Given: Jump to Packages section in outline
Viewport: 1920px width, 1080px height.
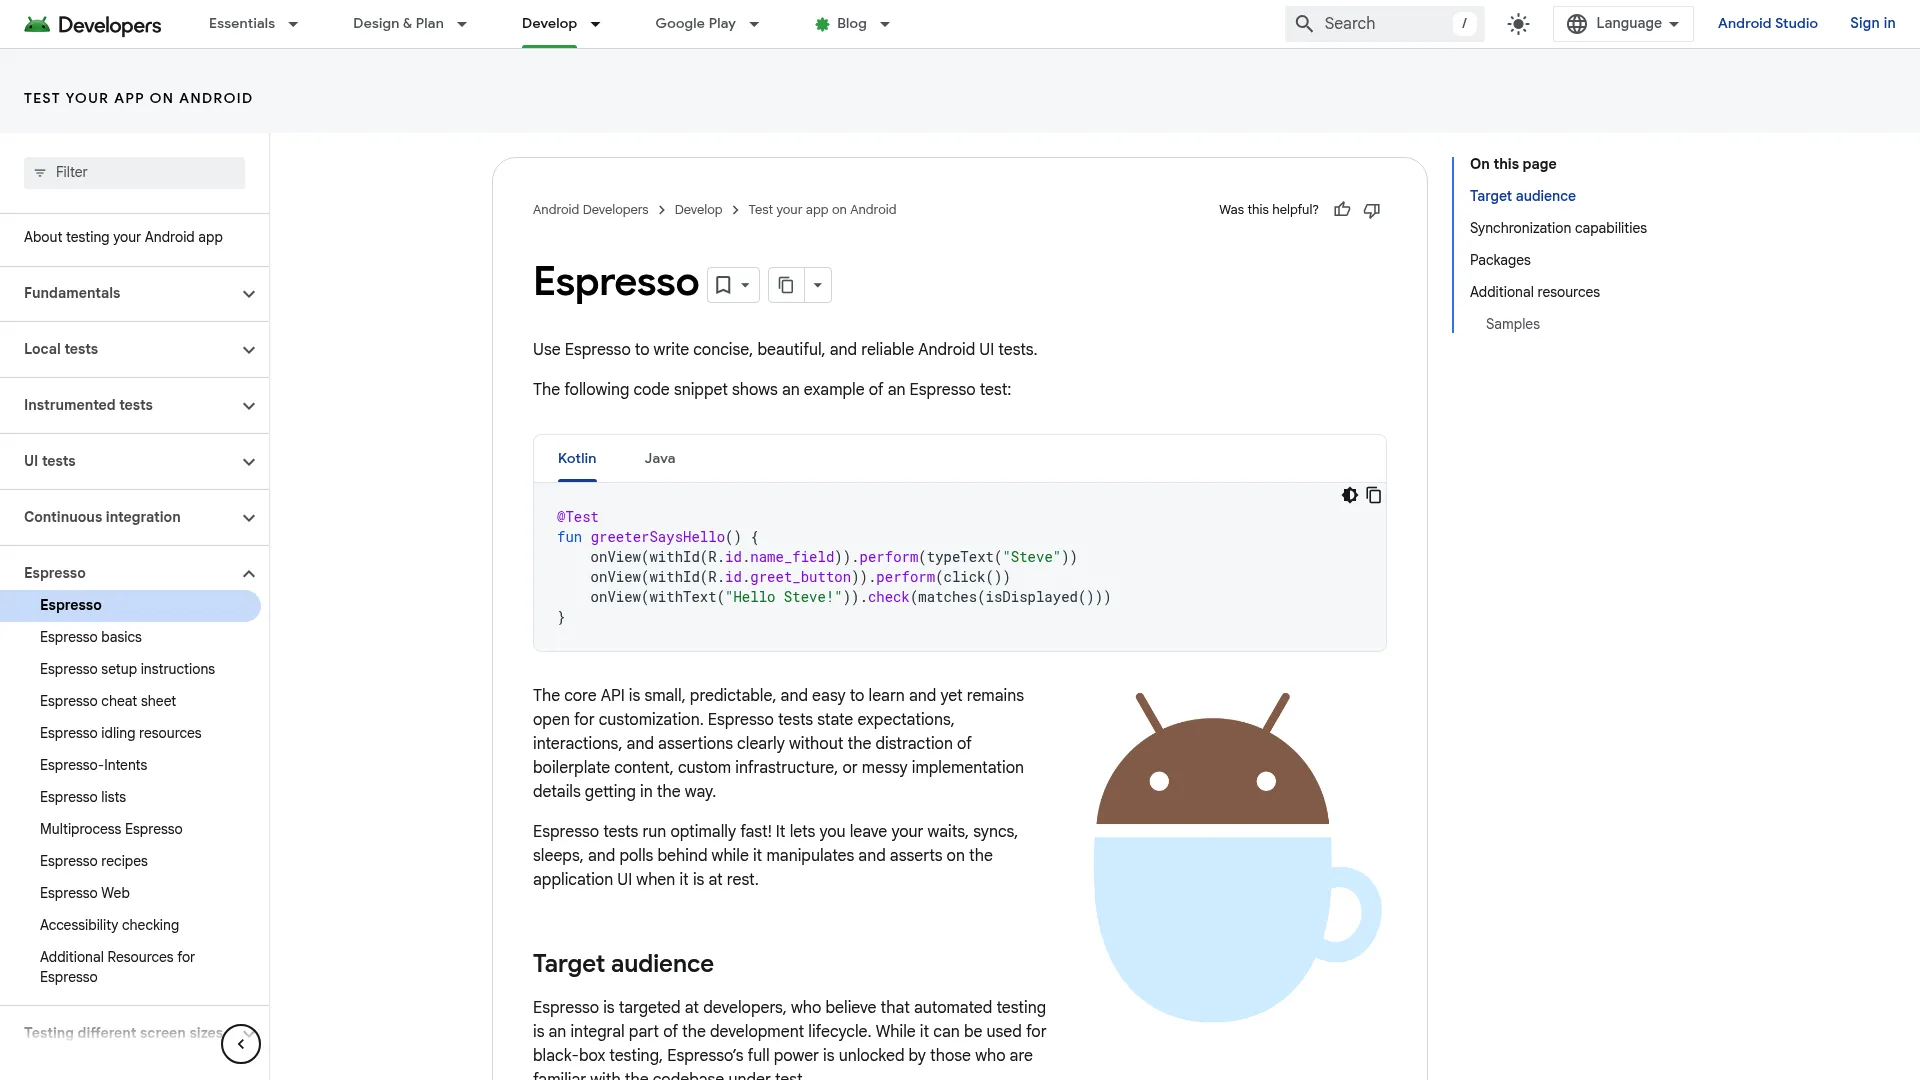Looking at the screenshot, I should (1500, 260).
